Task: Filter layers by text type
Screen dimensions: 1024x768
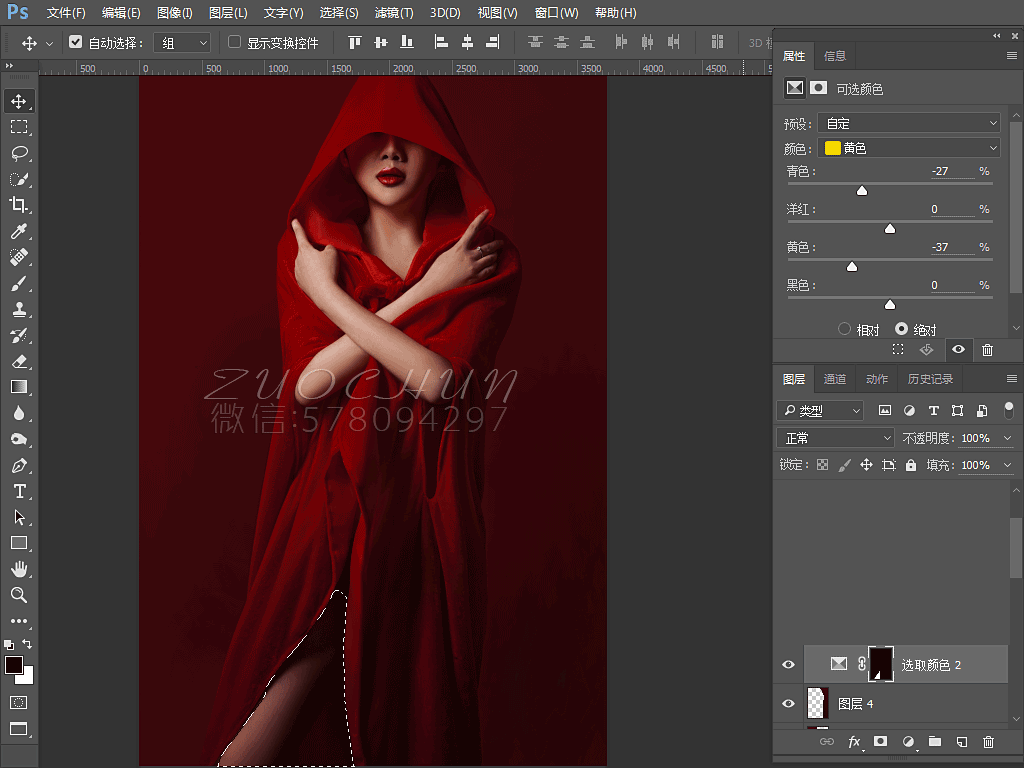Action: click(x=933, y=410)
